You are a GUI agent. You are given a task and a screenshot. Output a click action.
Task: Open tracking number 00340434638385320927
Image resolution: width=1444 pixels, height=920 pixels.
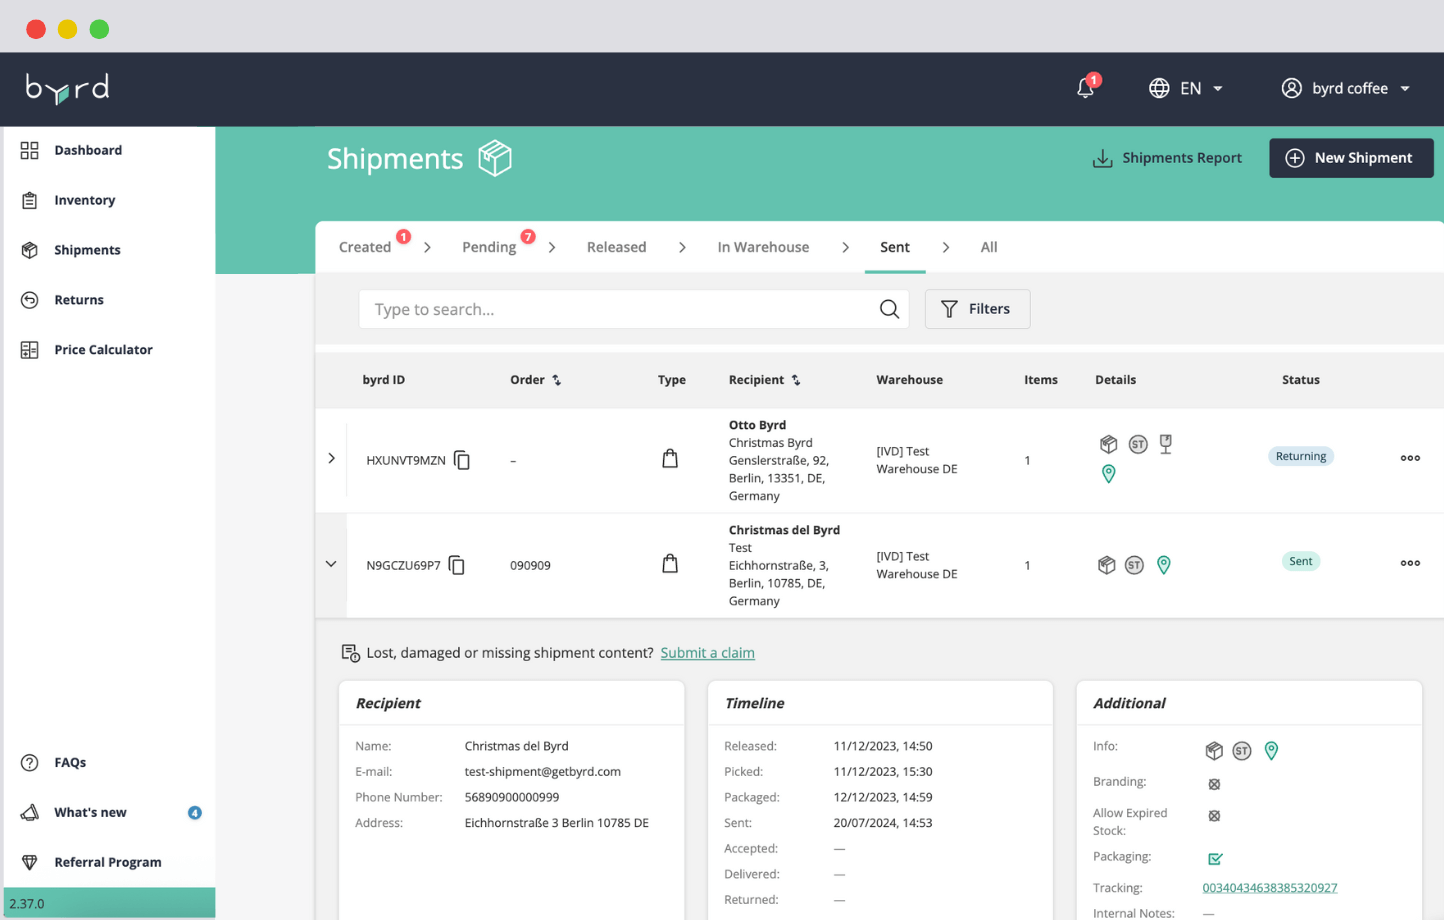1270,888
